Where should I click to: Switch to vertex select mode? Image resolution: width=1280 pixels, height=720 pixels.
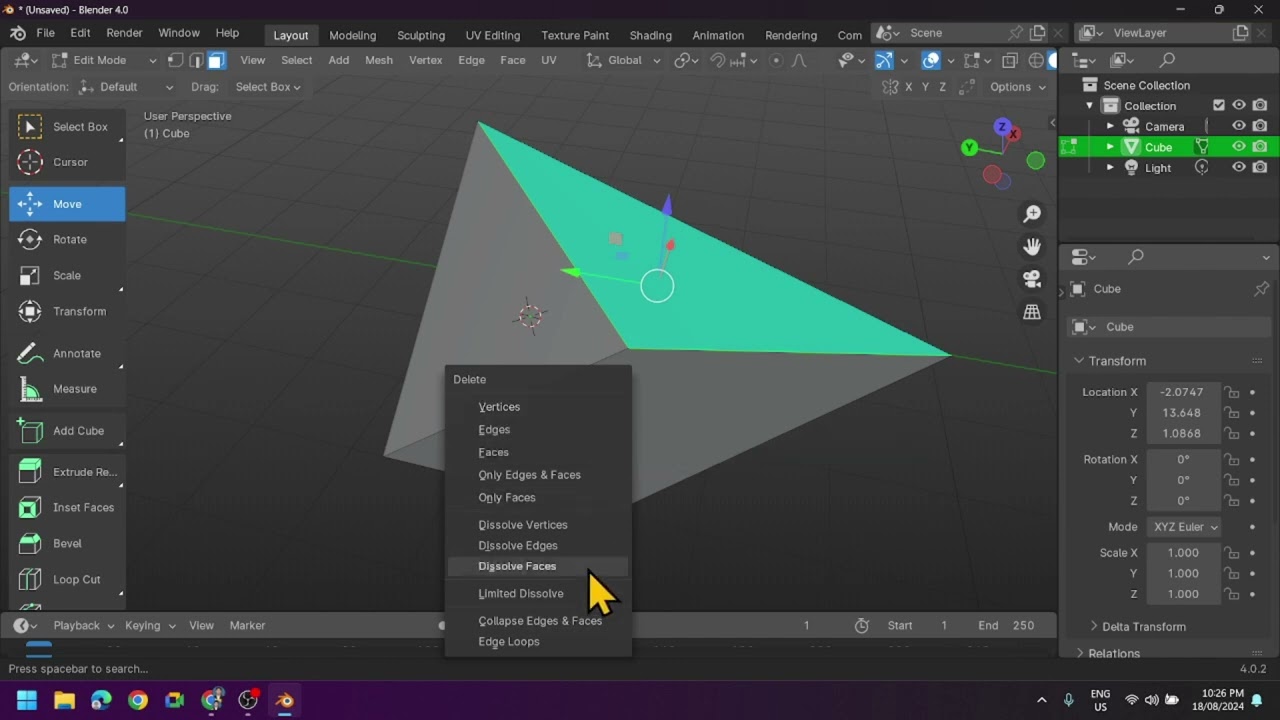(176, 60)
